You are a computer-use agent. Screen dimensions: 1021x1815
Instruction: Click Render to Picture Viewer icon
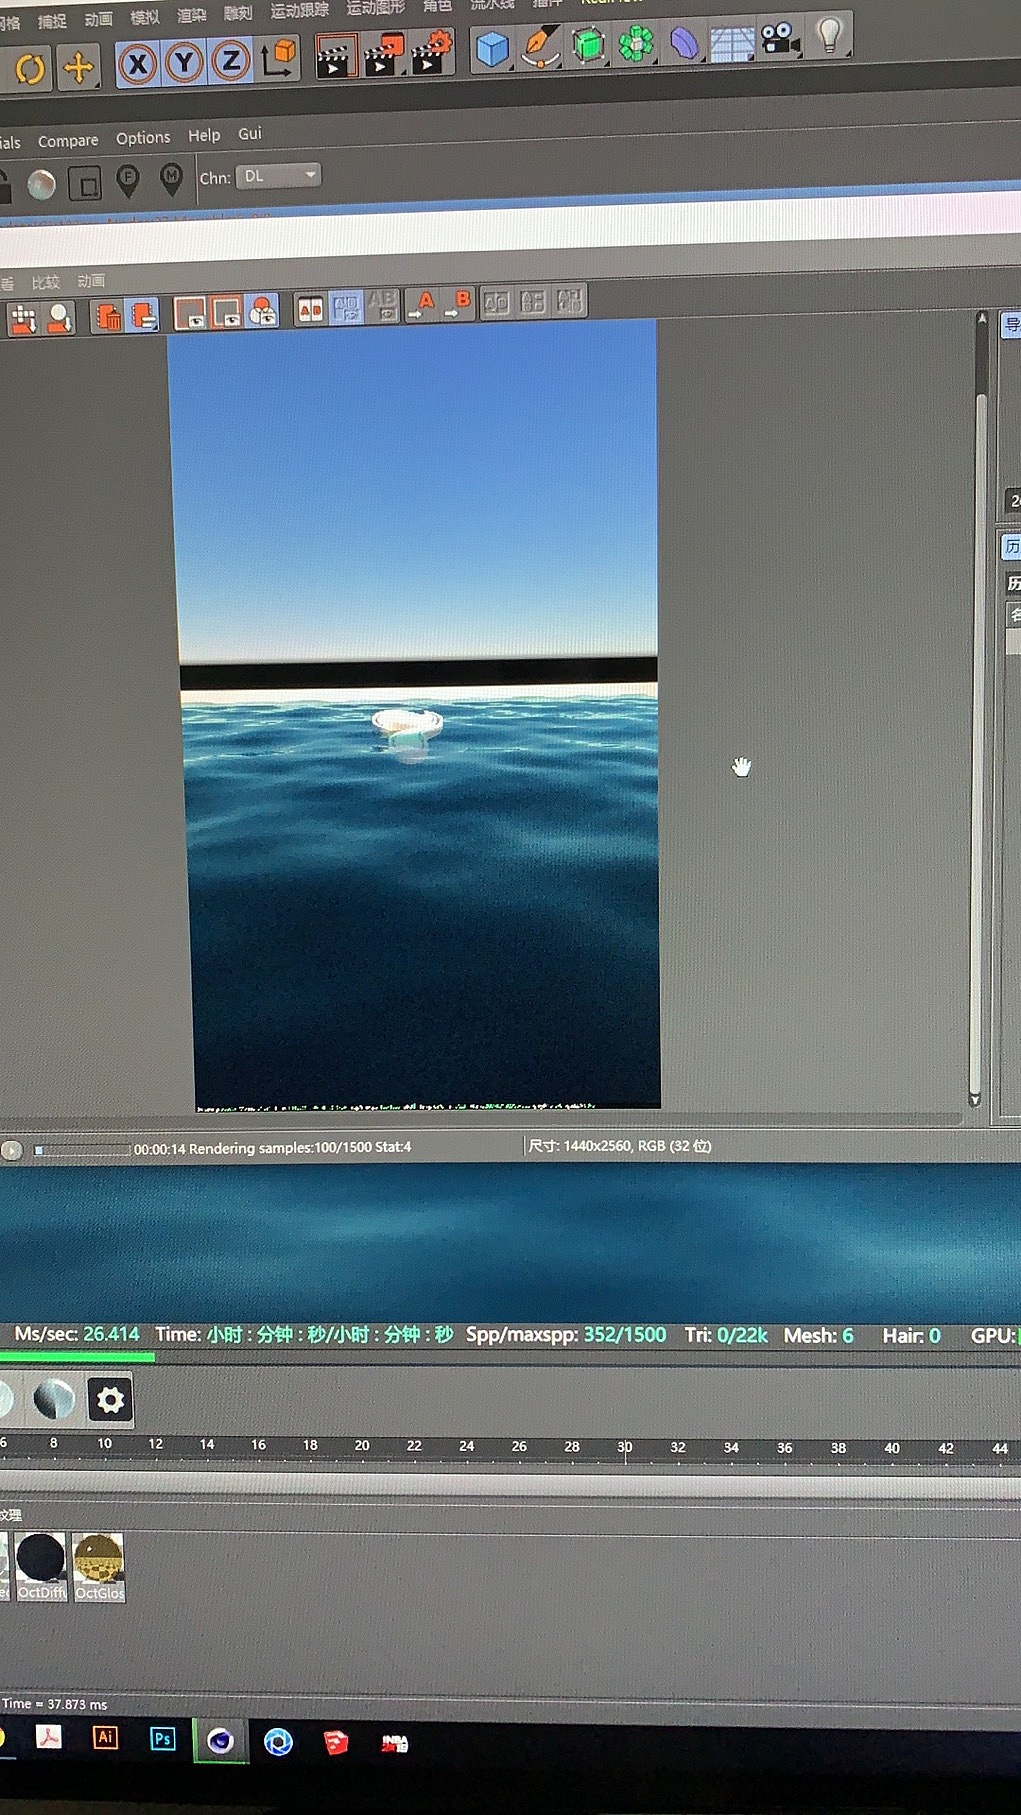click(383, 54)
